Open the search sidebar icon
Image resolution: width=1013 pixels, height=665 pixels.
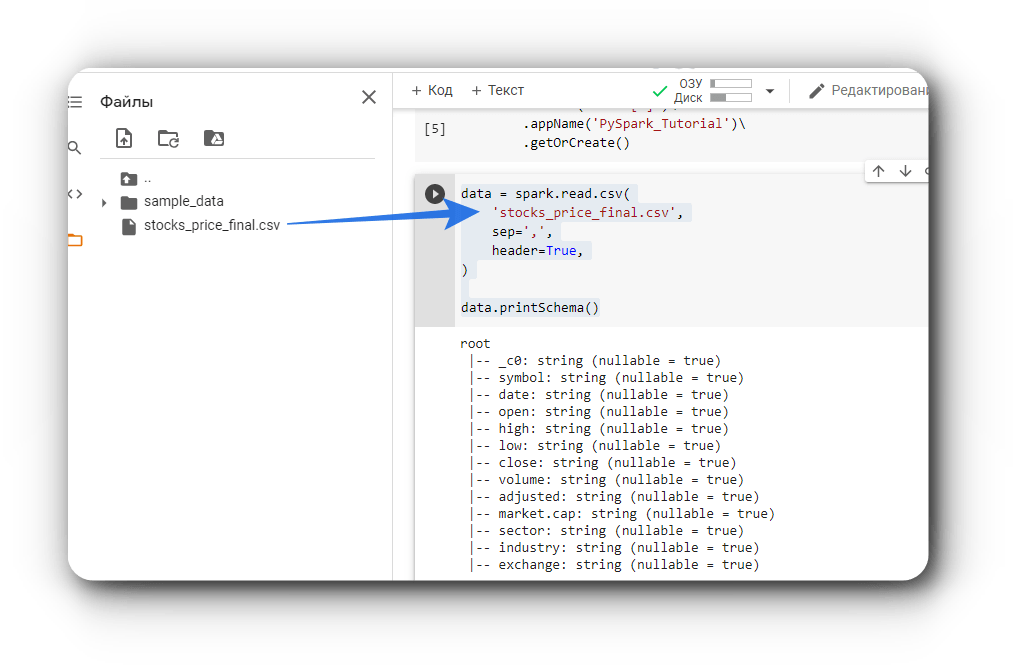click(74, 147)
